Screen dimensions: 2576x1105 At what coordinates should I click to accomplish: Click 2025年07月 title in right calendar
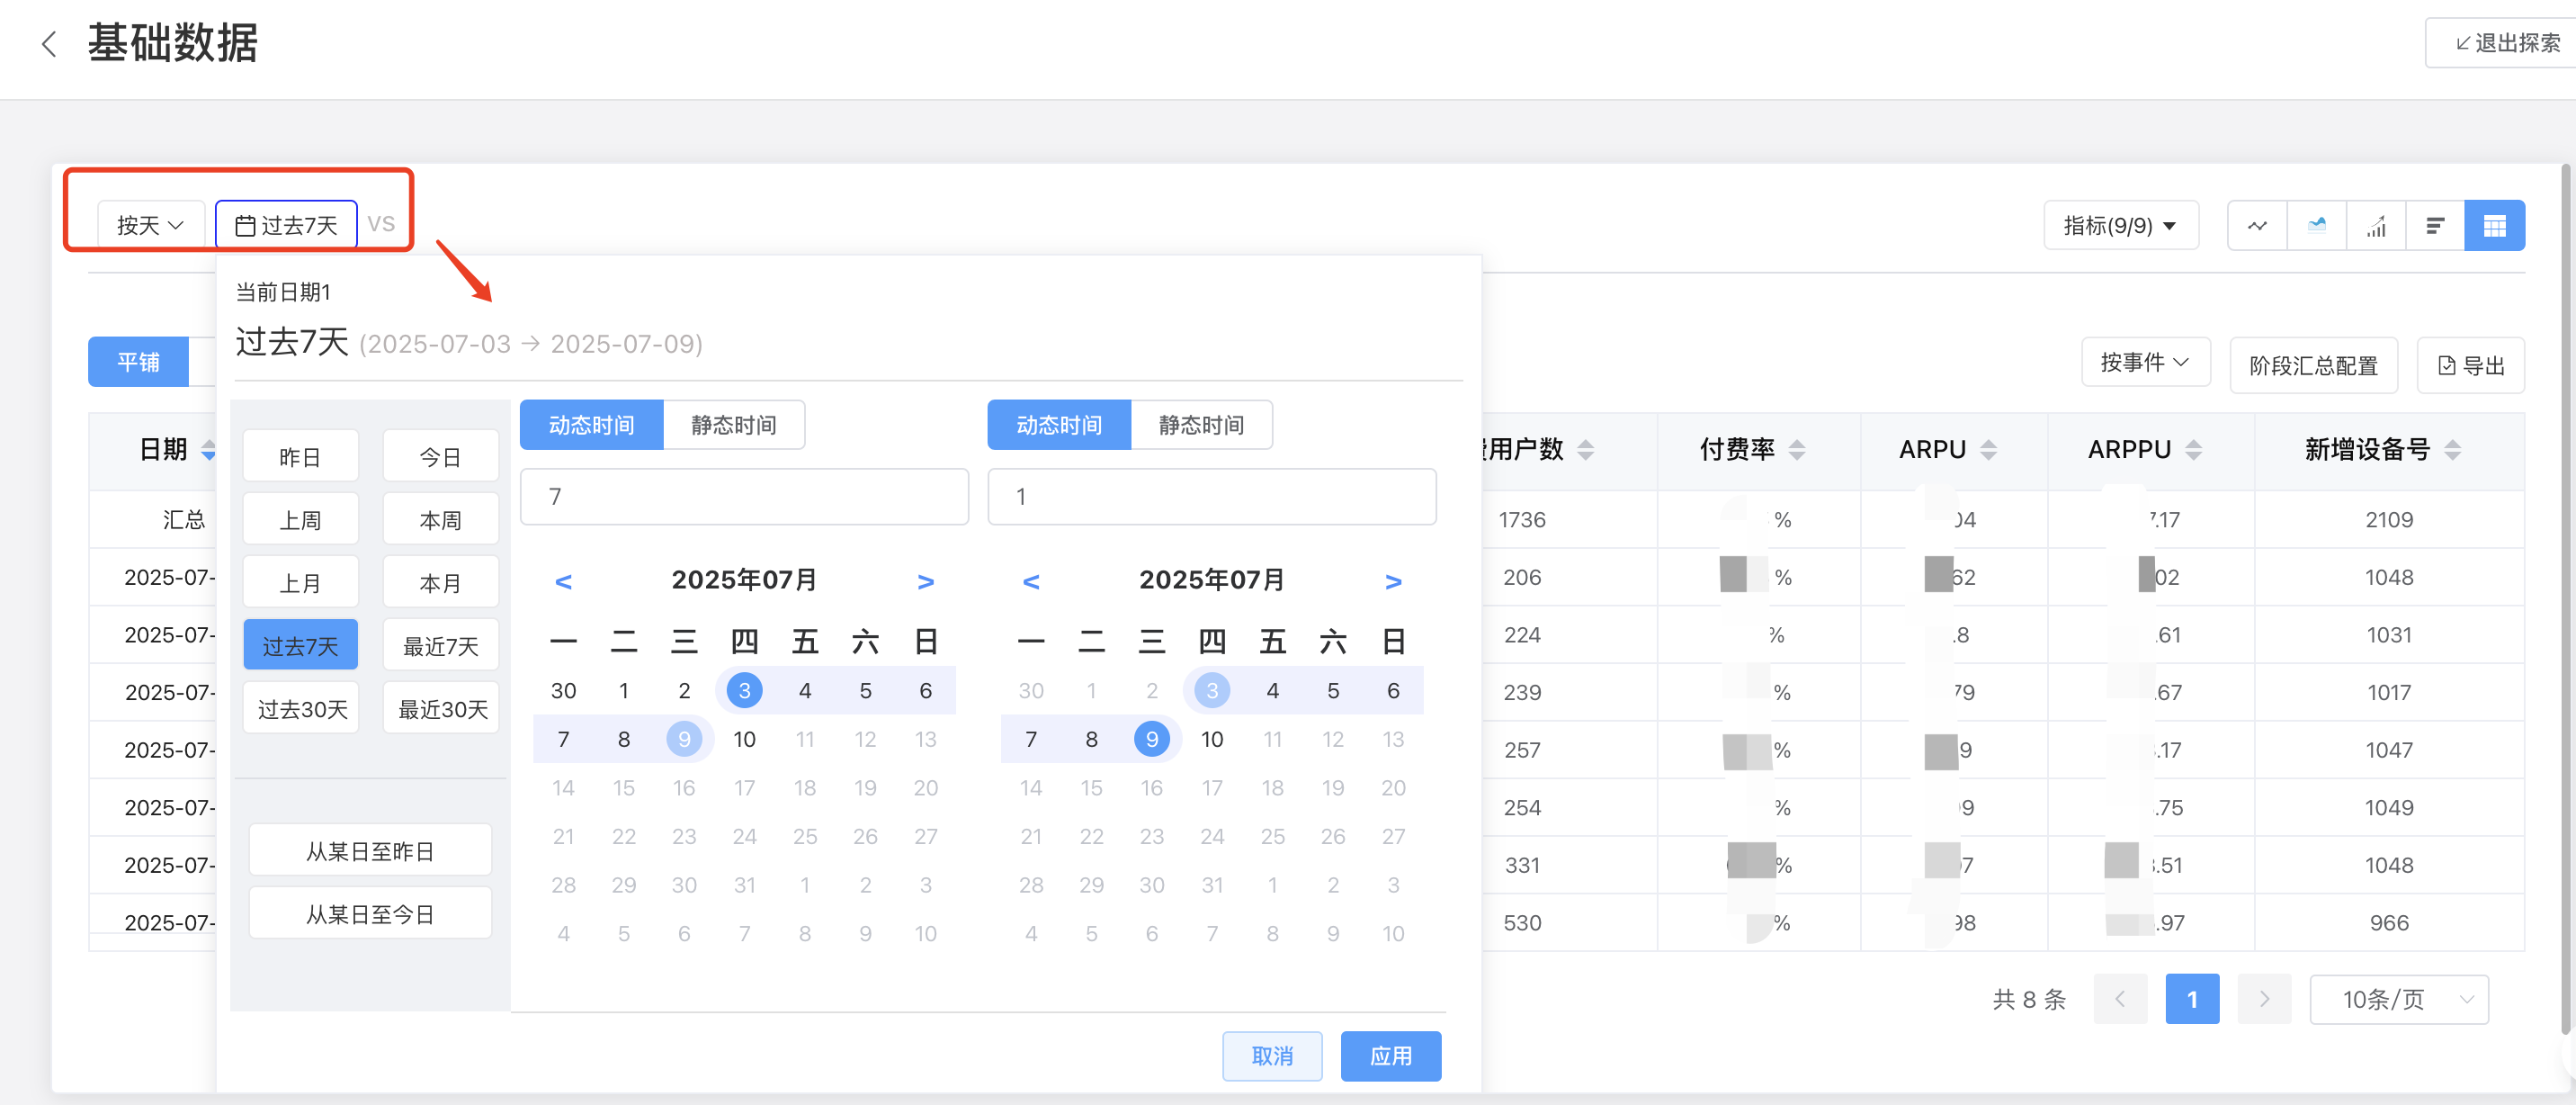(x=1212, y=580)
